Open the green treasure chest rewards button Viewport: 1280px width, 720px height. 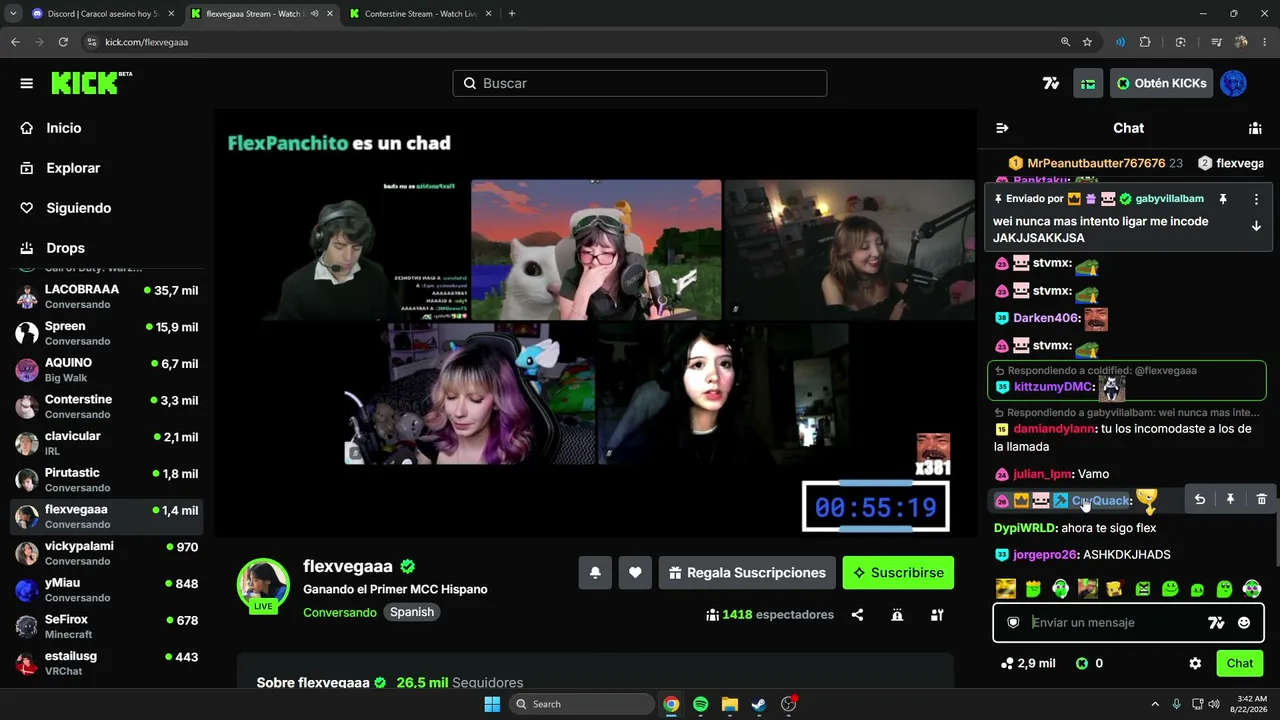[1088, 83]
